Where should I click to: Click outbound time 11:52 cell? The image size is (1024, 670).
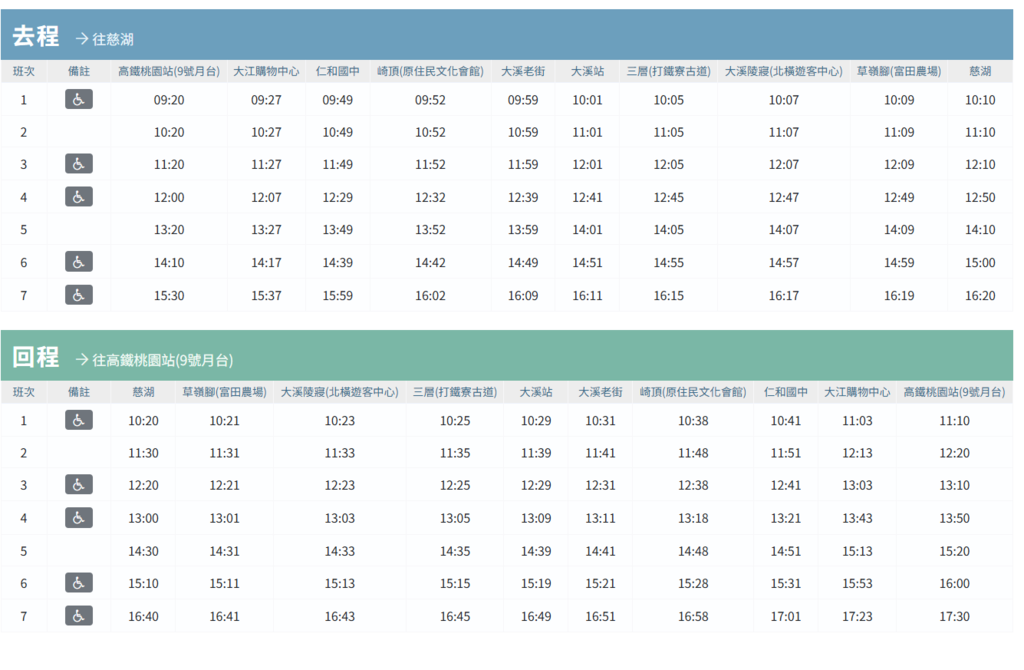[x=430, y=165]
